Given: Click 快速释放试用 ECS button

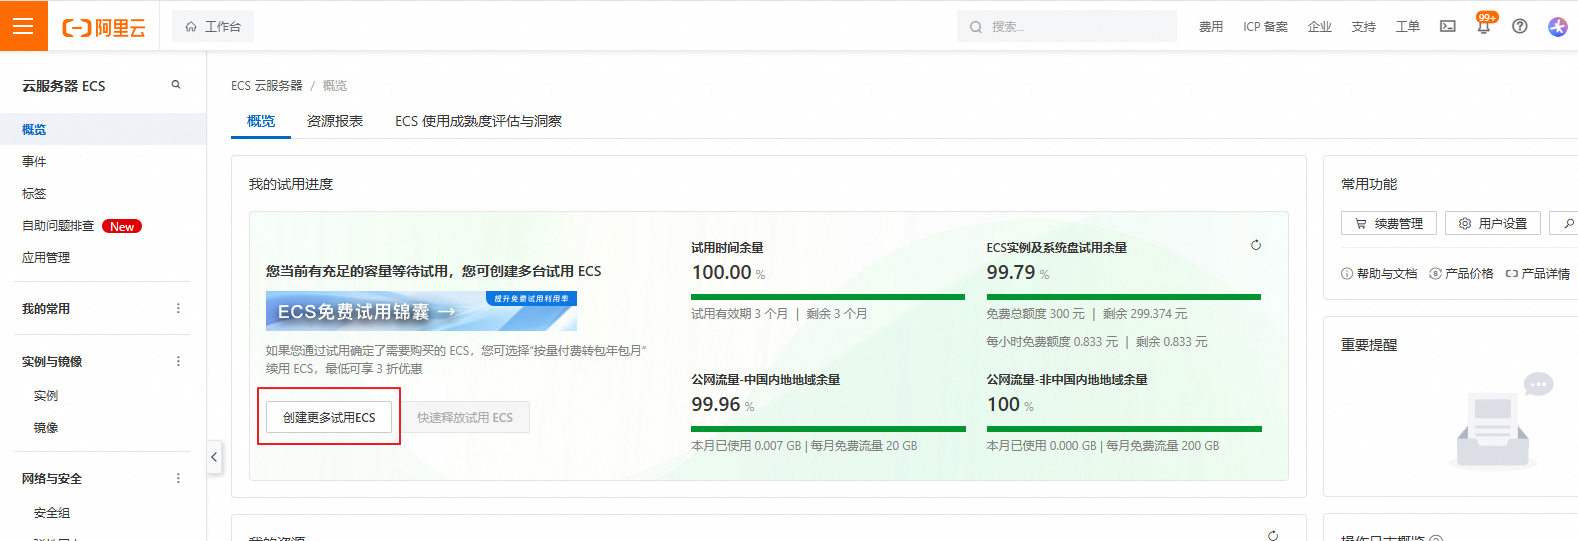Looking at the screenshot, I should (465, 417).
